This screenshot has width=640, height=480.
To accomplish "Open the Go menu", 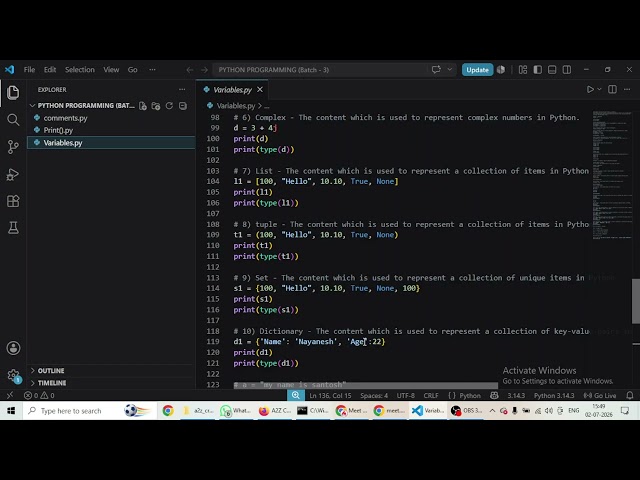I will (132, 70).
